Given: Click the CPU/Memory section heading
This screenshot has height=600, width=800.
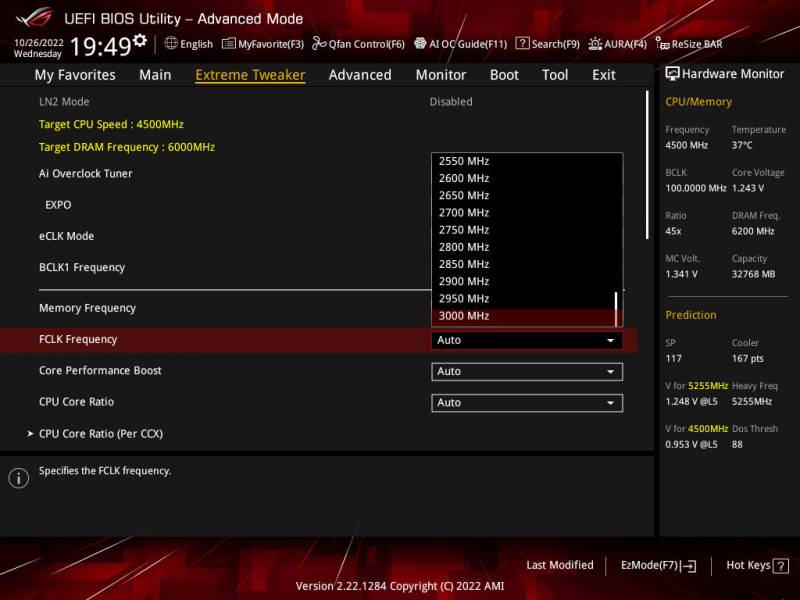Looking at the screenshot, I should (x=698, y=102).
